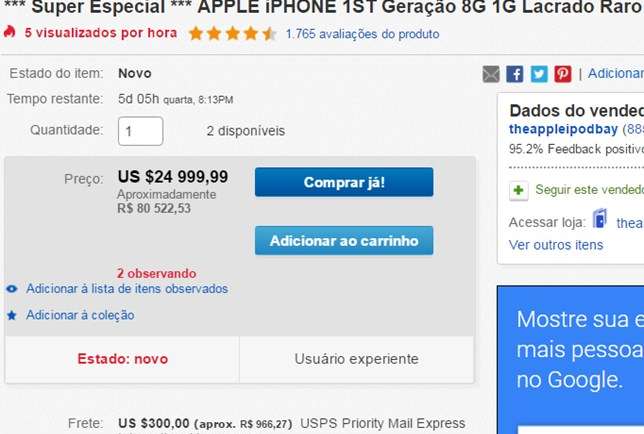Click the eye icon for watch list
The image size is (644, 434).
pyautogui.click(x=12, y=289)
